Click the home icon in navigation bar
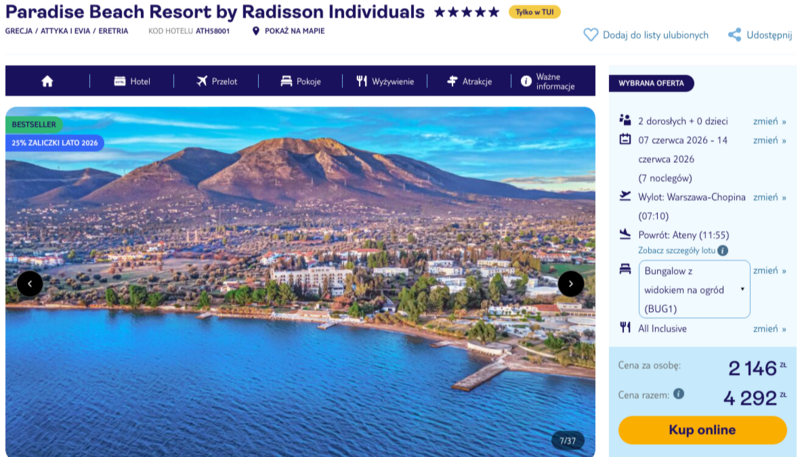Viewport: 800px width, 457px height. [x=47, y=81]
